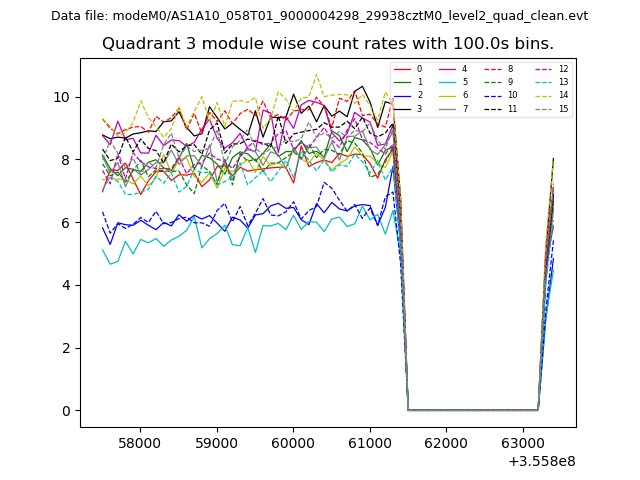Viewport: 640px width, 480px height.
Task: Select the red dashed legend entry for module 8
Action: [x=494, y=69]
